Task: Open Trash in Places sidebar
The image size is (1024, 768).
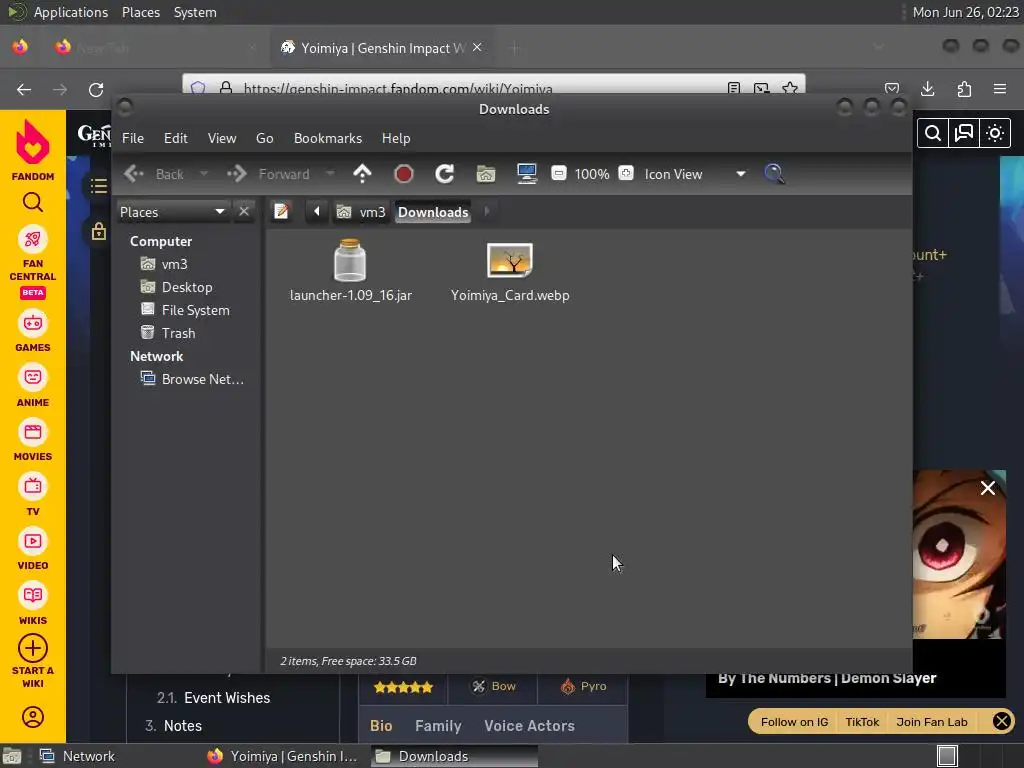Action: 168,333
